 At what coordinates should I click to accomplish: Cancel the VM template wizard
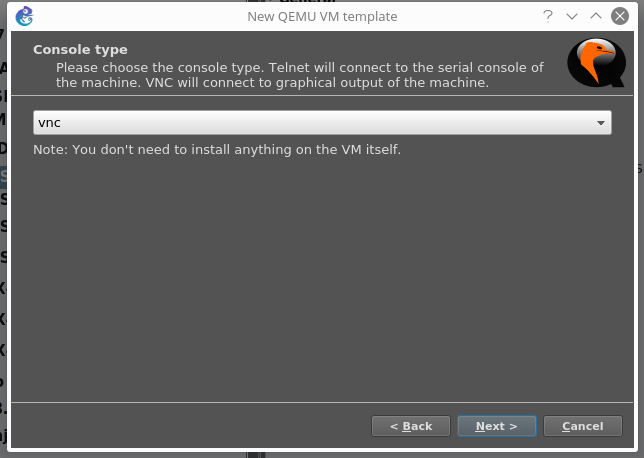pyautogui.click(x=582, y=426)
